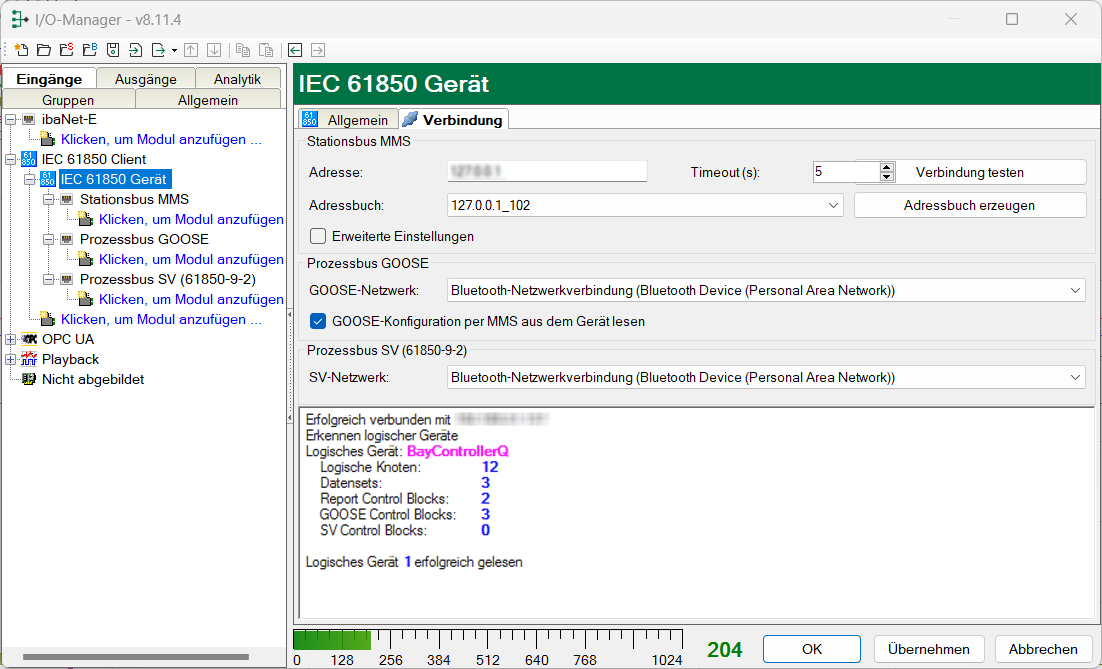
Task: Switch to the Ausgänge tab
Action: 145,79
